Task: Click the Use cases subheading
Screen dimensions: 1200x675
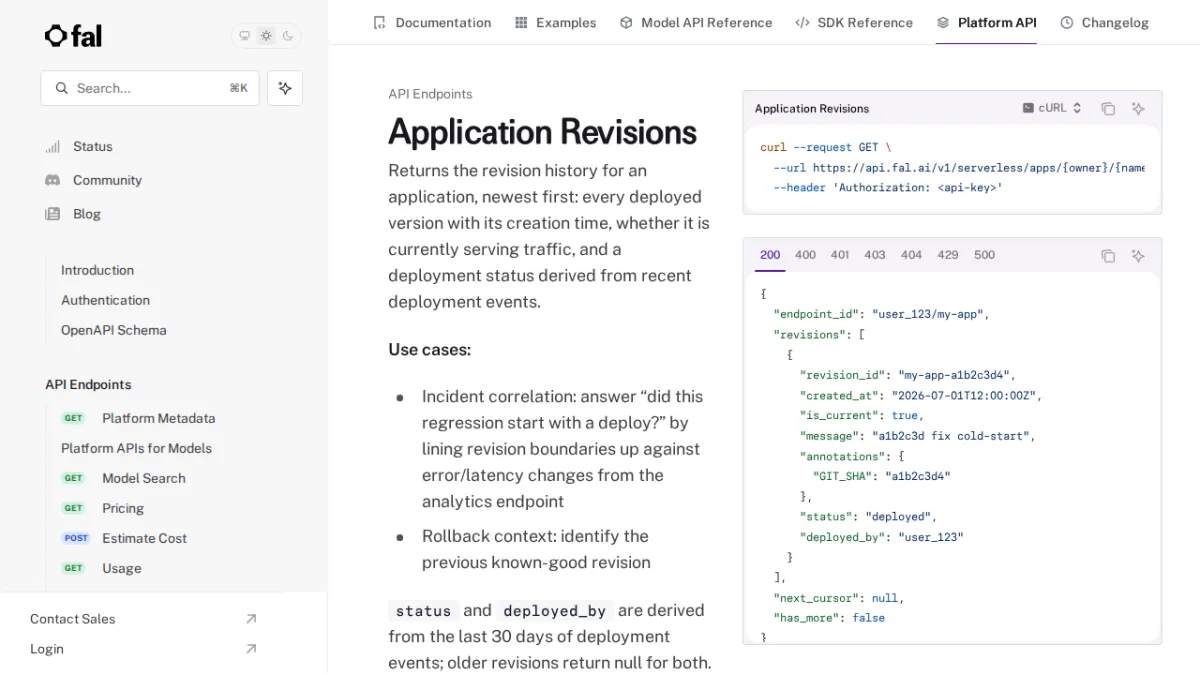Action: (430, 350)
